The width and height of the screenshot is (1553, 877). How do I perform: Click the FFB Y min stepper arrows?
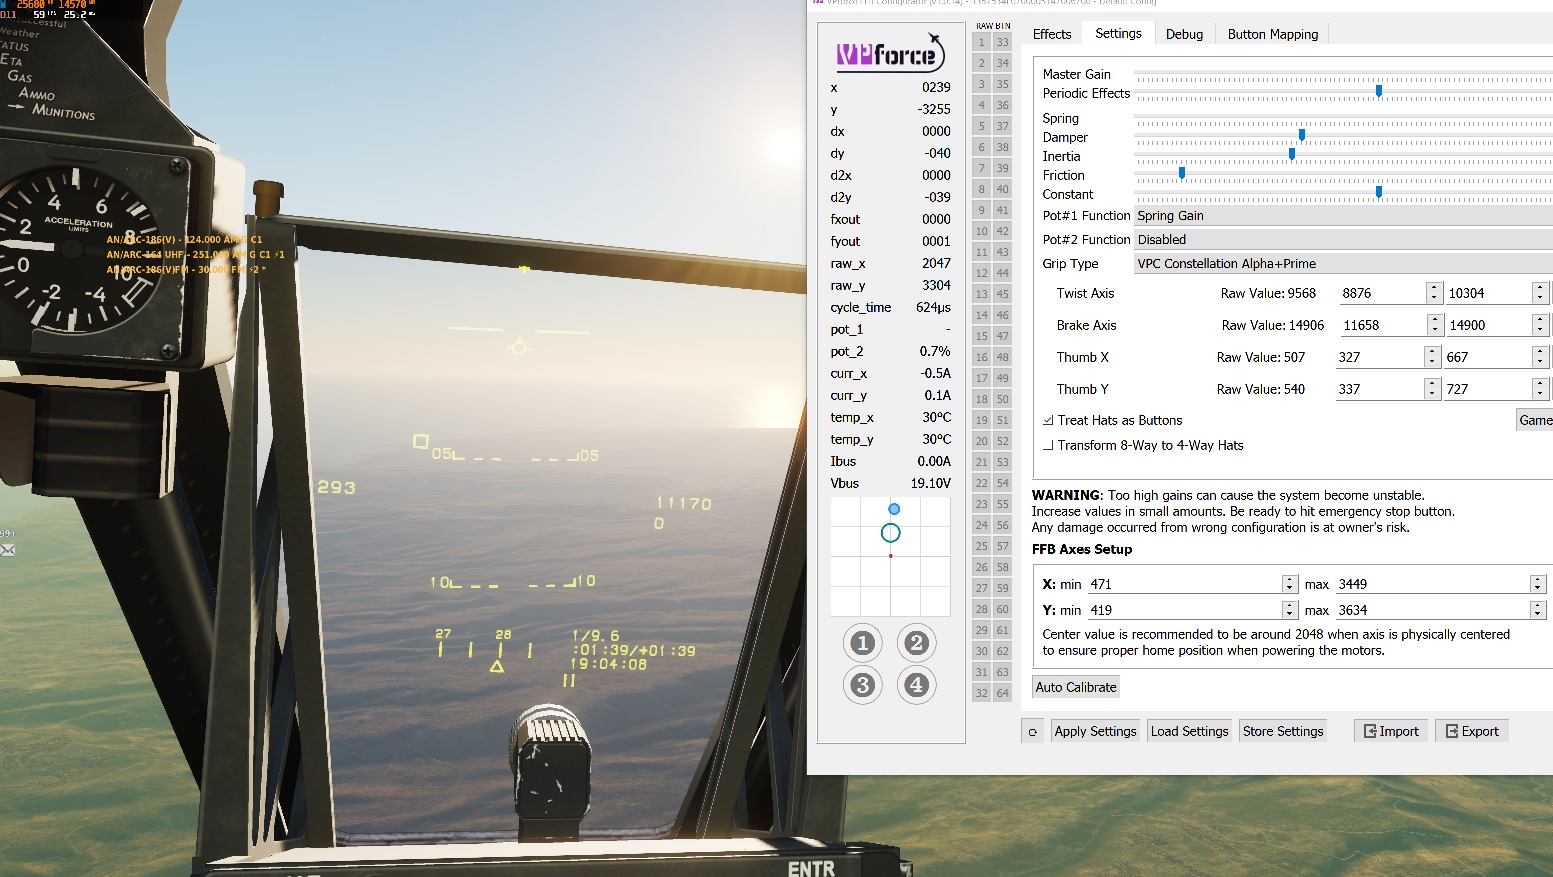[1290, 610]
